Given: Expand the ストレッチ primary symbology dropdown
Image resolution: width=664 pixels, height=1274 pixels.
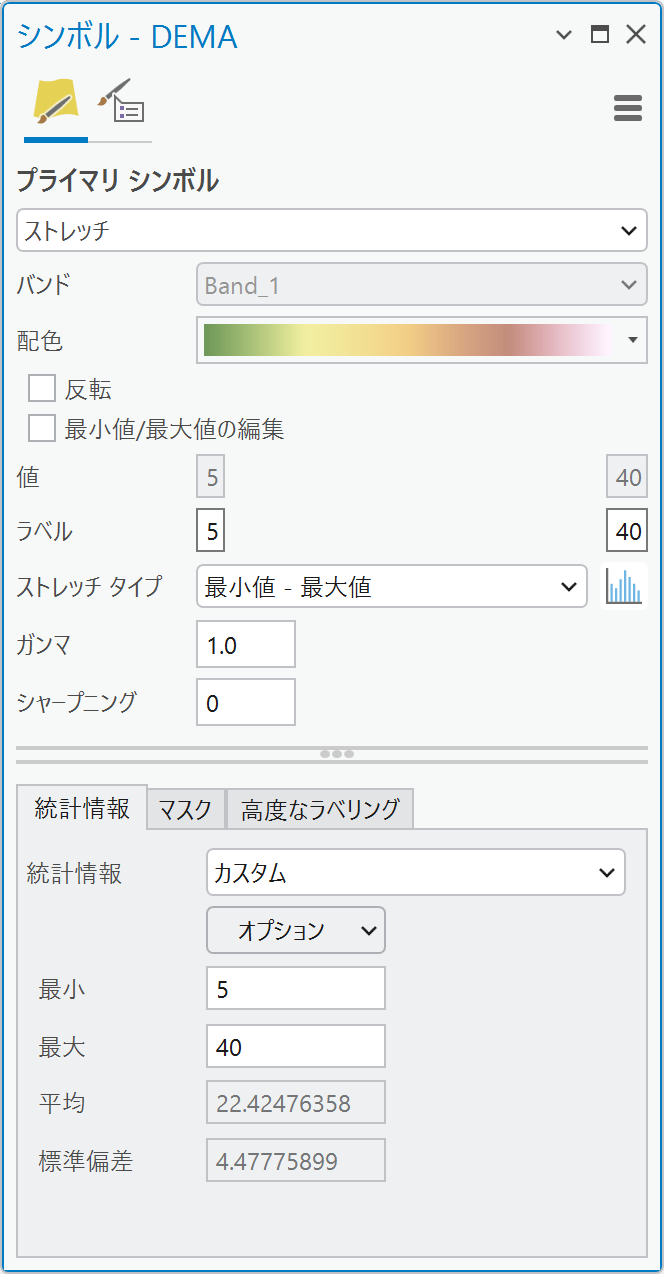Looking at the screenshot, I should click(331, 230).
